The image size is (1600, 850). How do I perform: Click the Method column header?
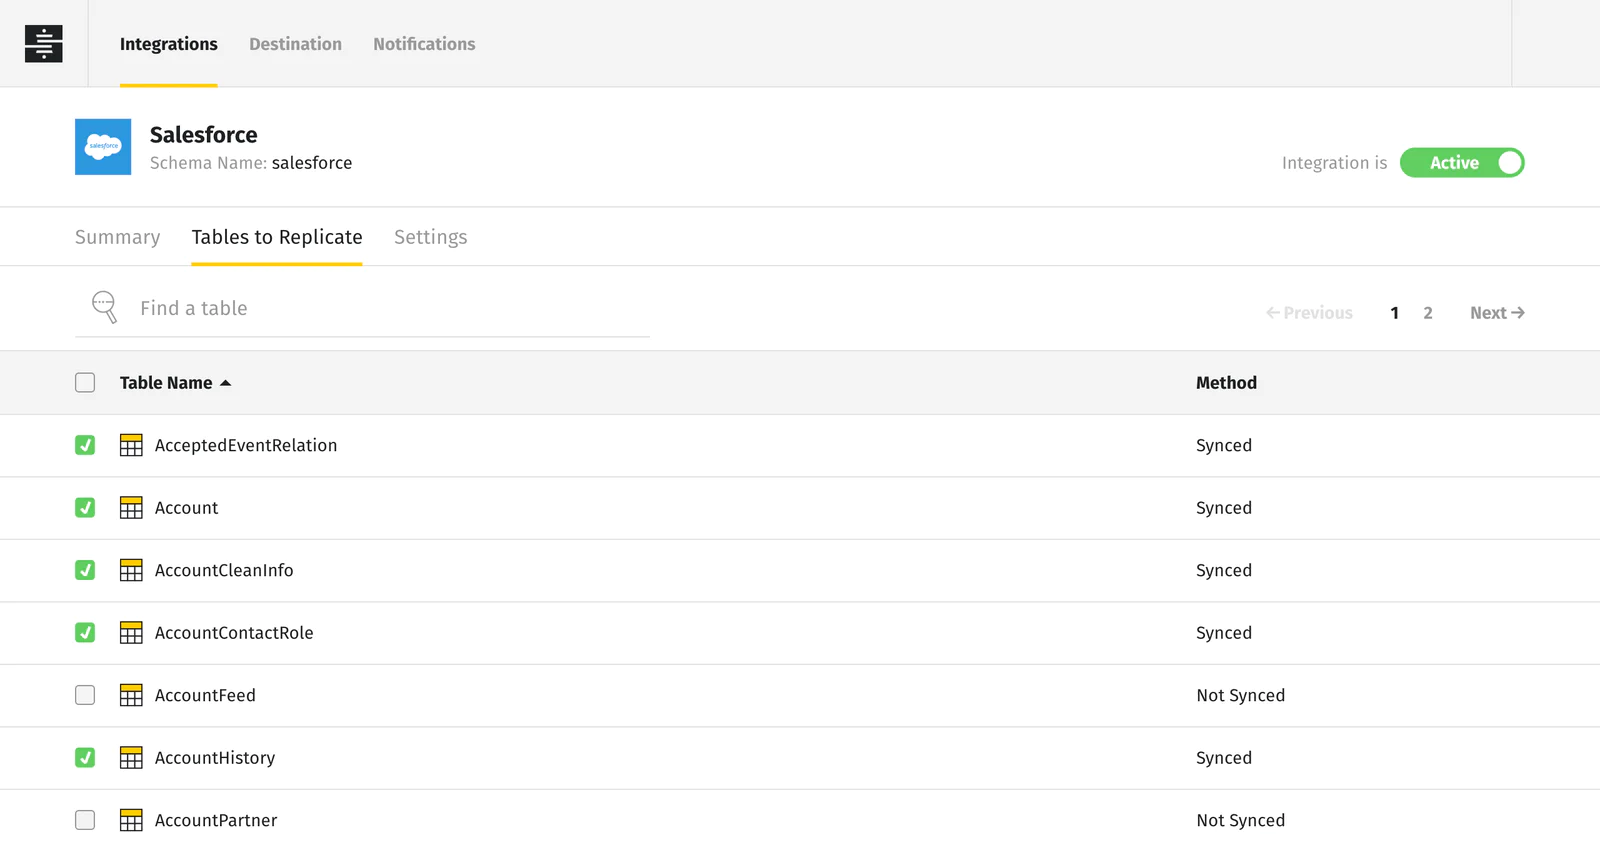1226,383
